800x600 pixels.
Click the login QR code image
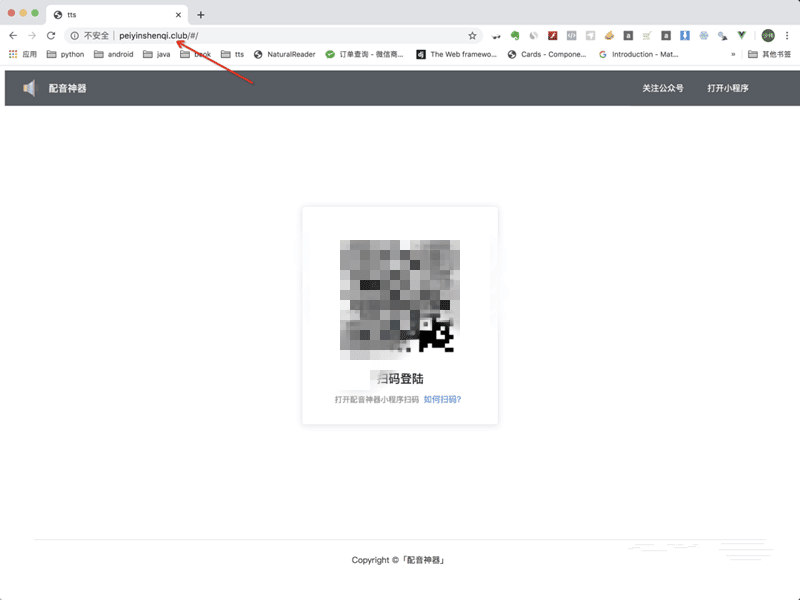pyautogui.click(x=400, y=299)
